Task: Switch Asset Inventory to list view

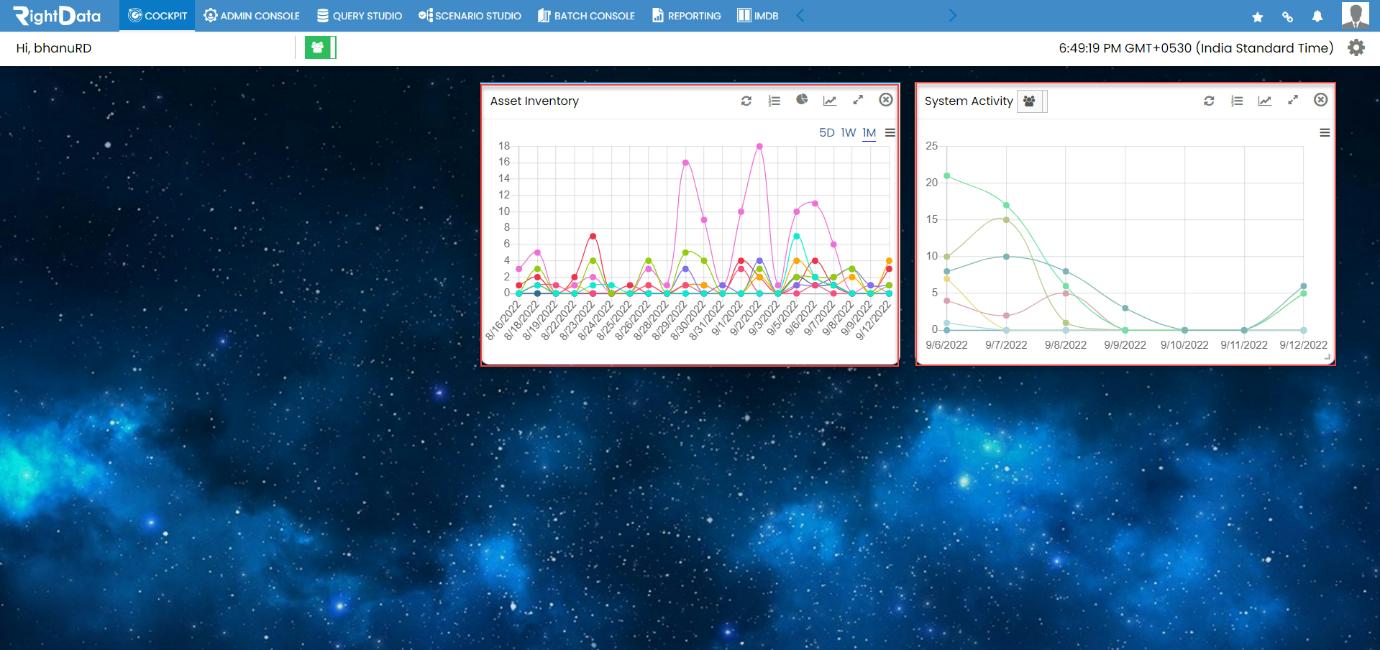Action: (x=774, y=101)
